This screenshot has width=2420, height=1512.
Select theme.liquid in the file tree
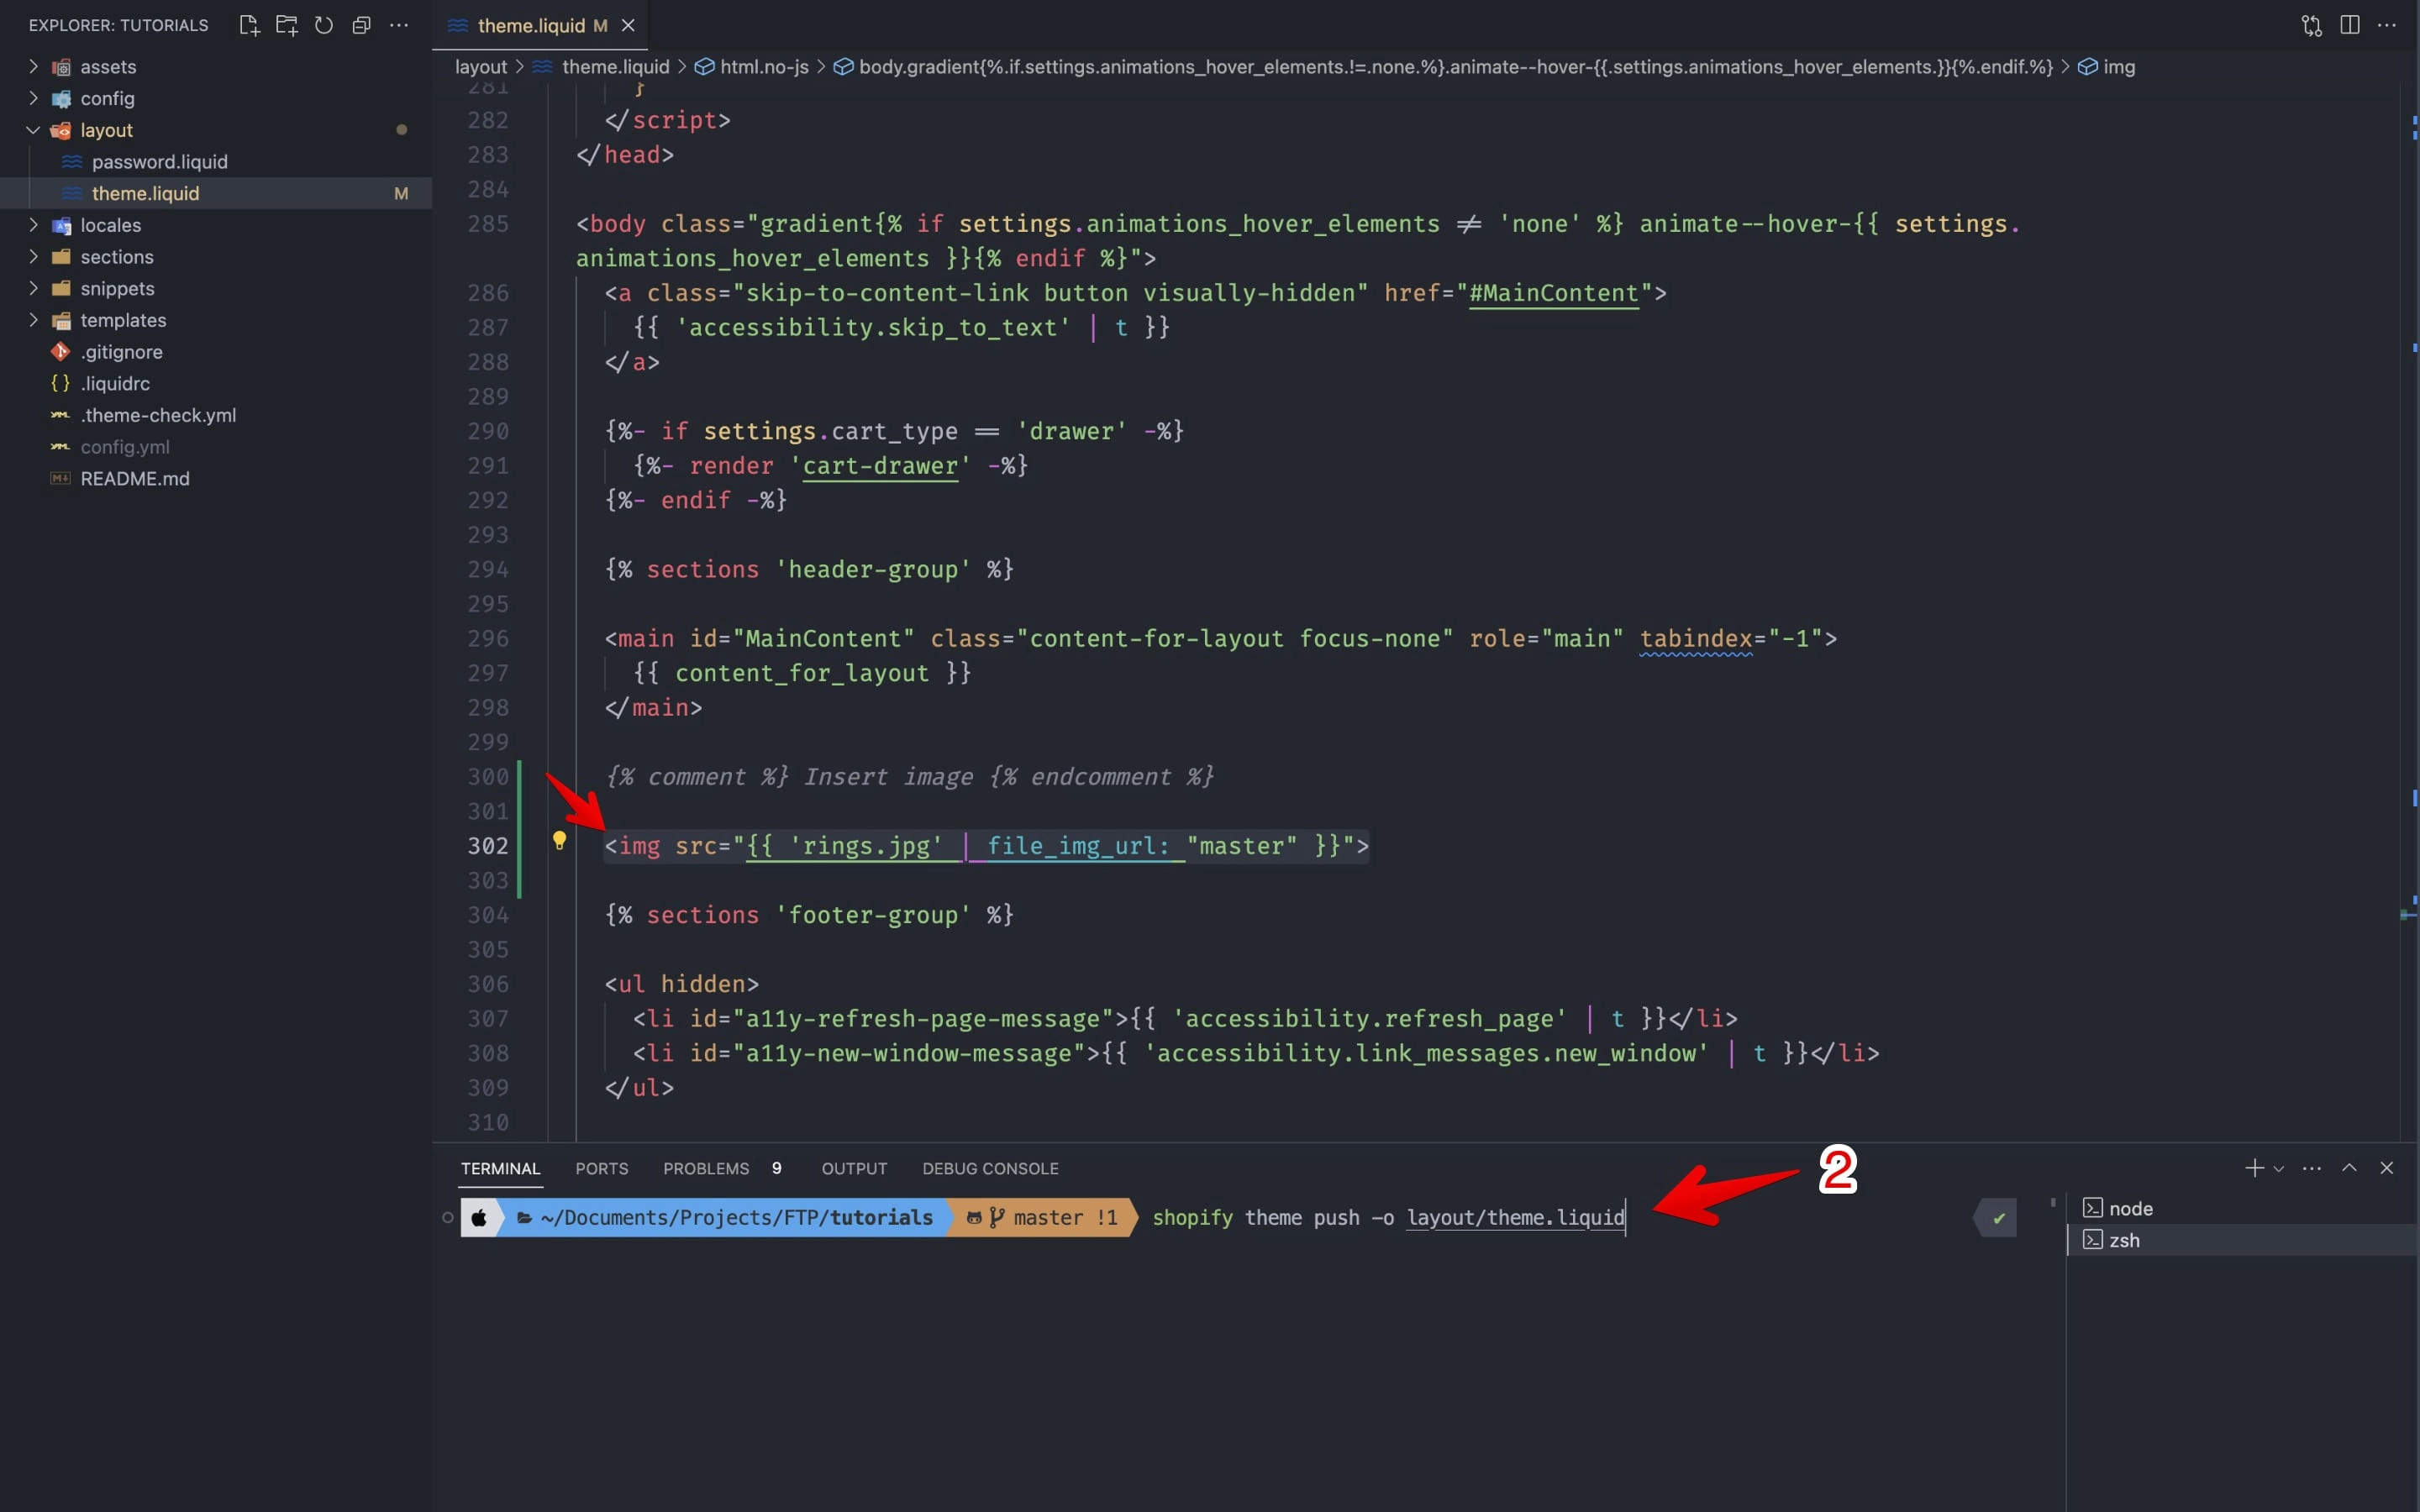[x=216, y=193]
